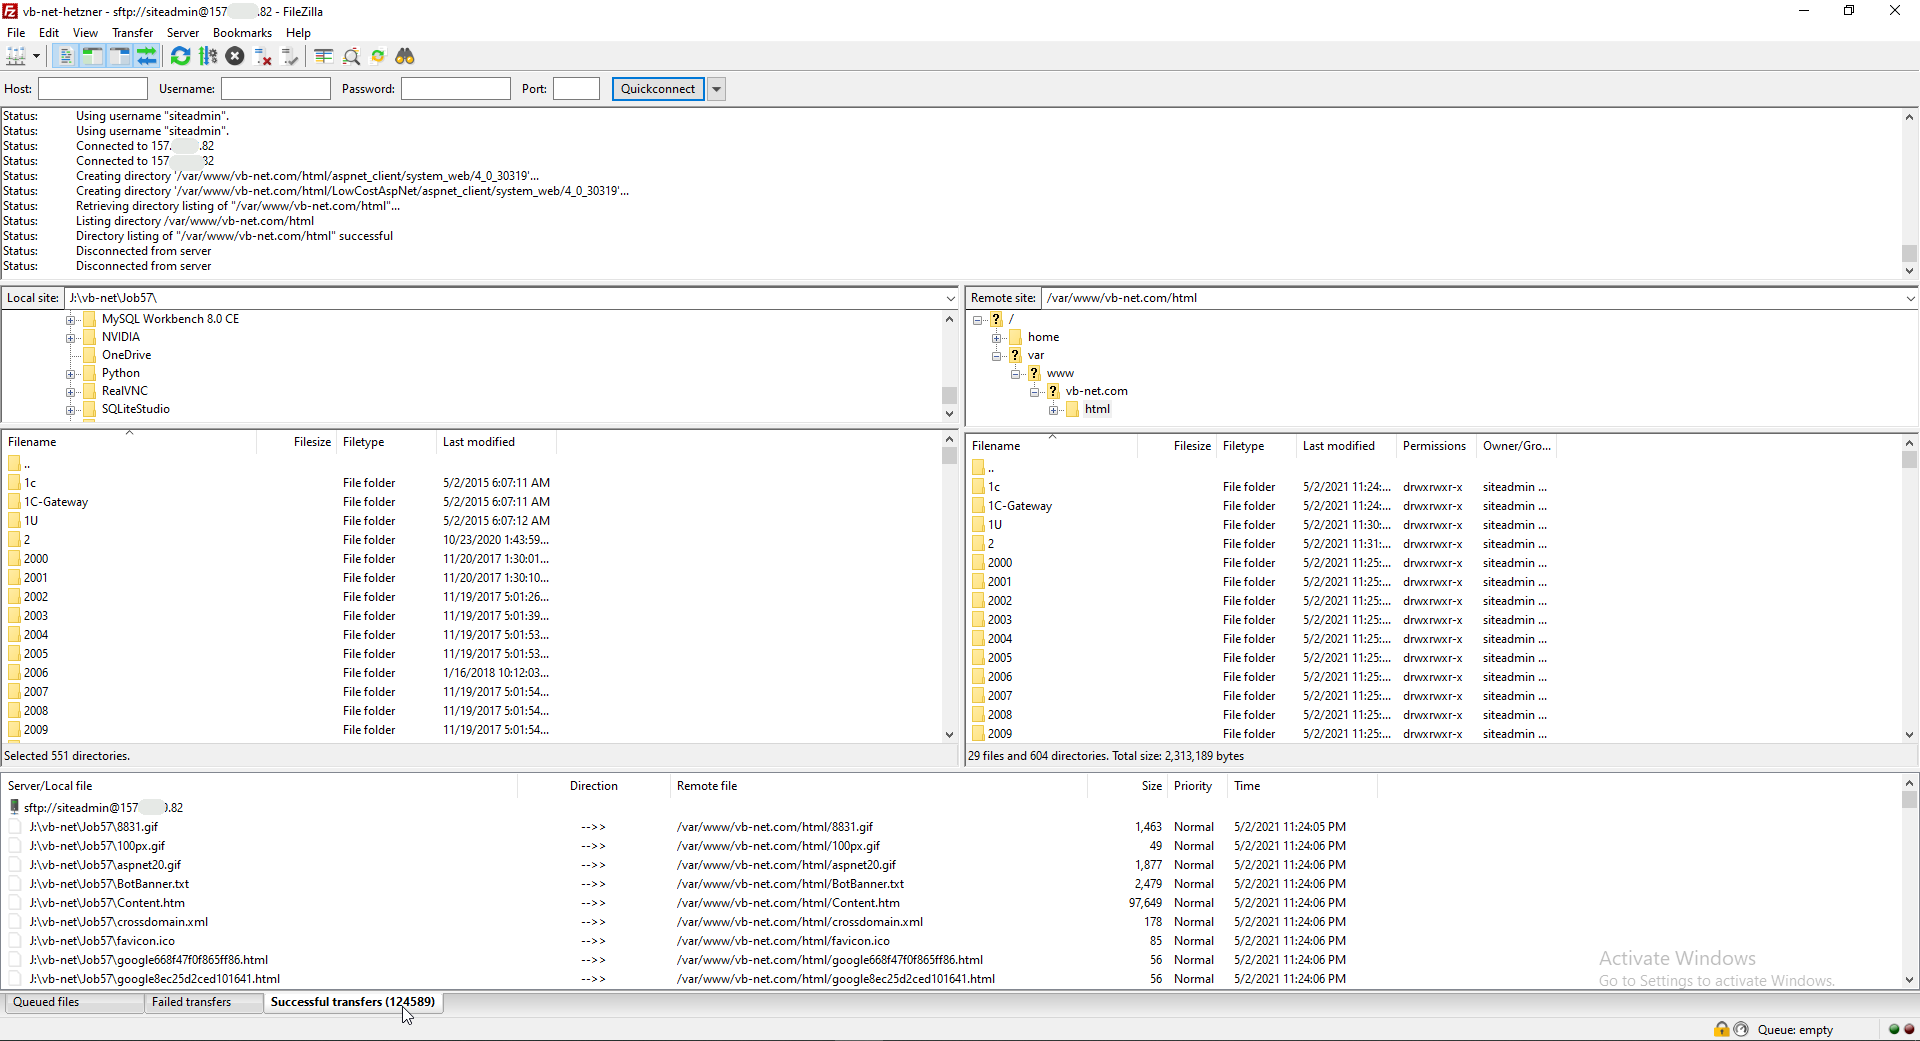Open the Edit menu
This screenshot has width=1920, height=1041.
pyautogui.click(x=49, y=33)
